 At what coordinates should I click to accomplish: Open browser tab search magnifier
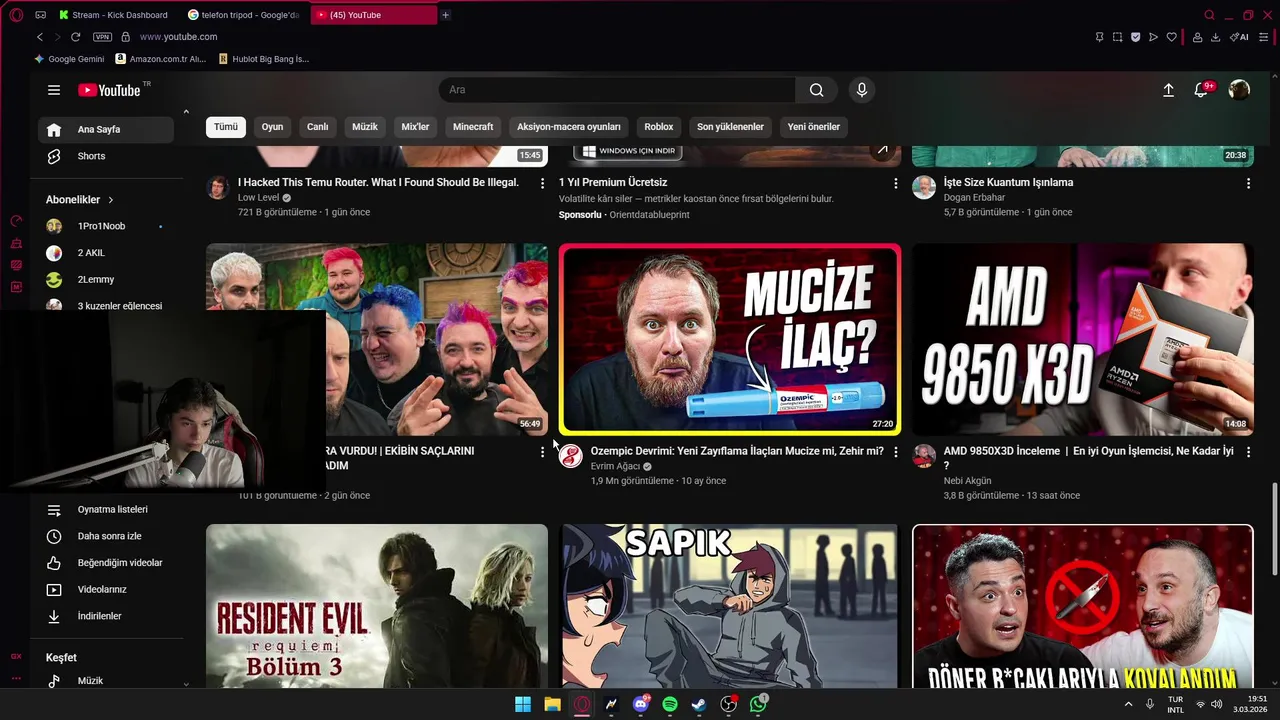1209,15
